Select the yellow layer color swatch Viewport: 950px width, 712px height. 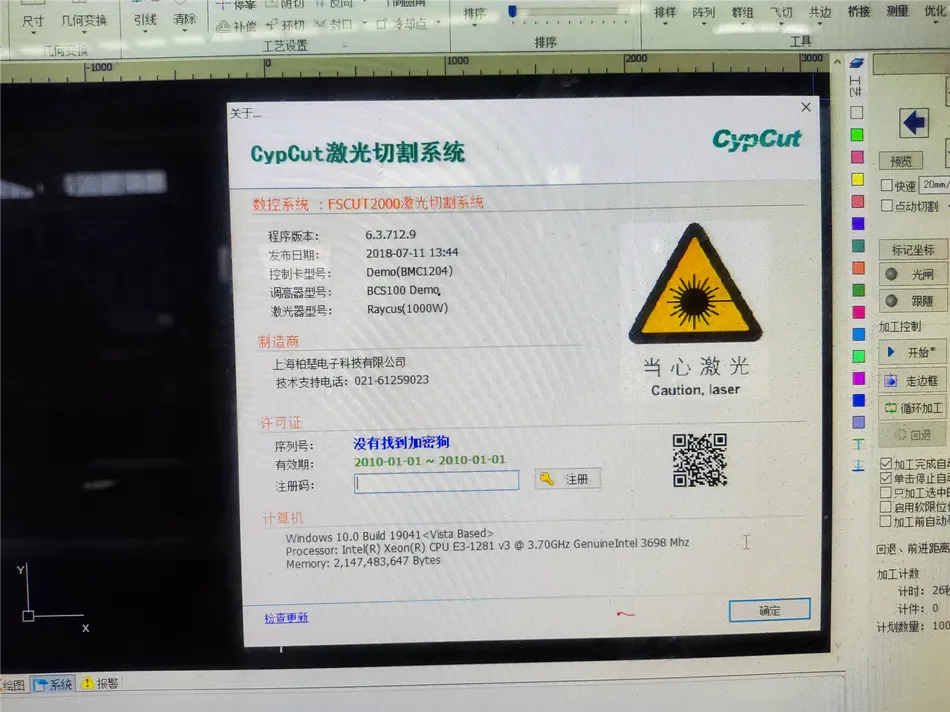tap(857, 179)
